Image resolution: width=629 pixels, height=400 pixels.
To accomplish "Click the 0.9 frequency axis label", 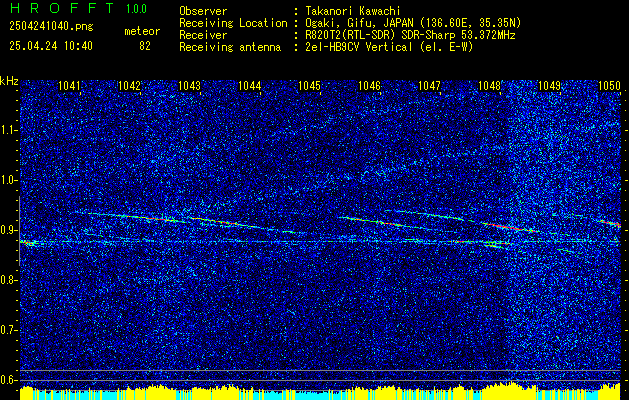I will (8, 230).
